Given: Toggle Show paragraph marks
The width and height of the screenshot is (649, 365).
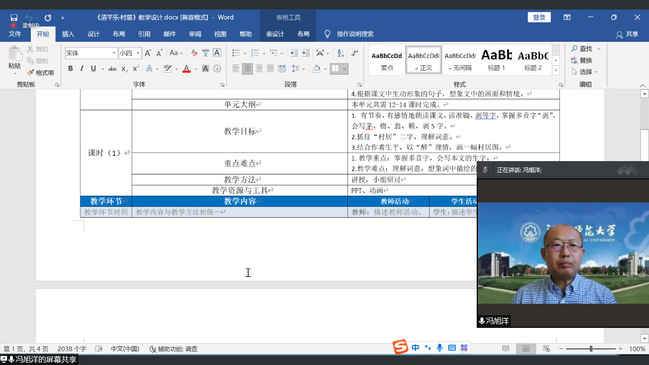Looking at the screenshot, I should (x=355, y=53).
